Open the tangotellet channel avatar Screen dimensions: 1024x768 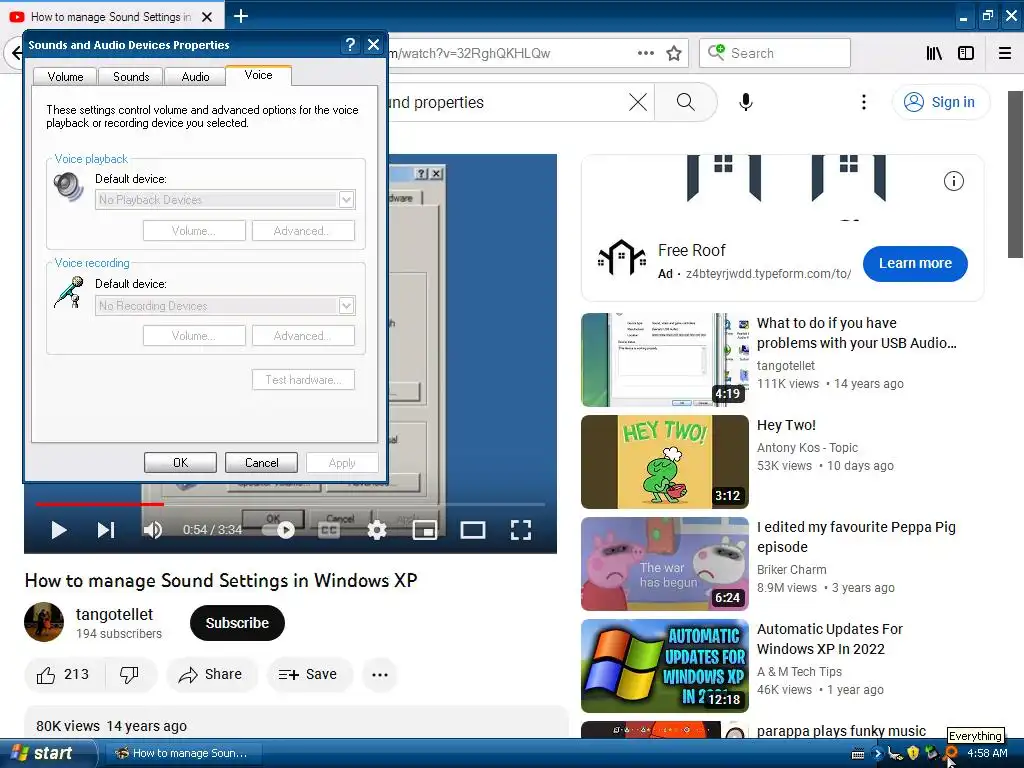pyautogui.click(x=44, y=622)
